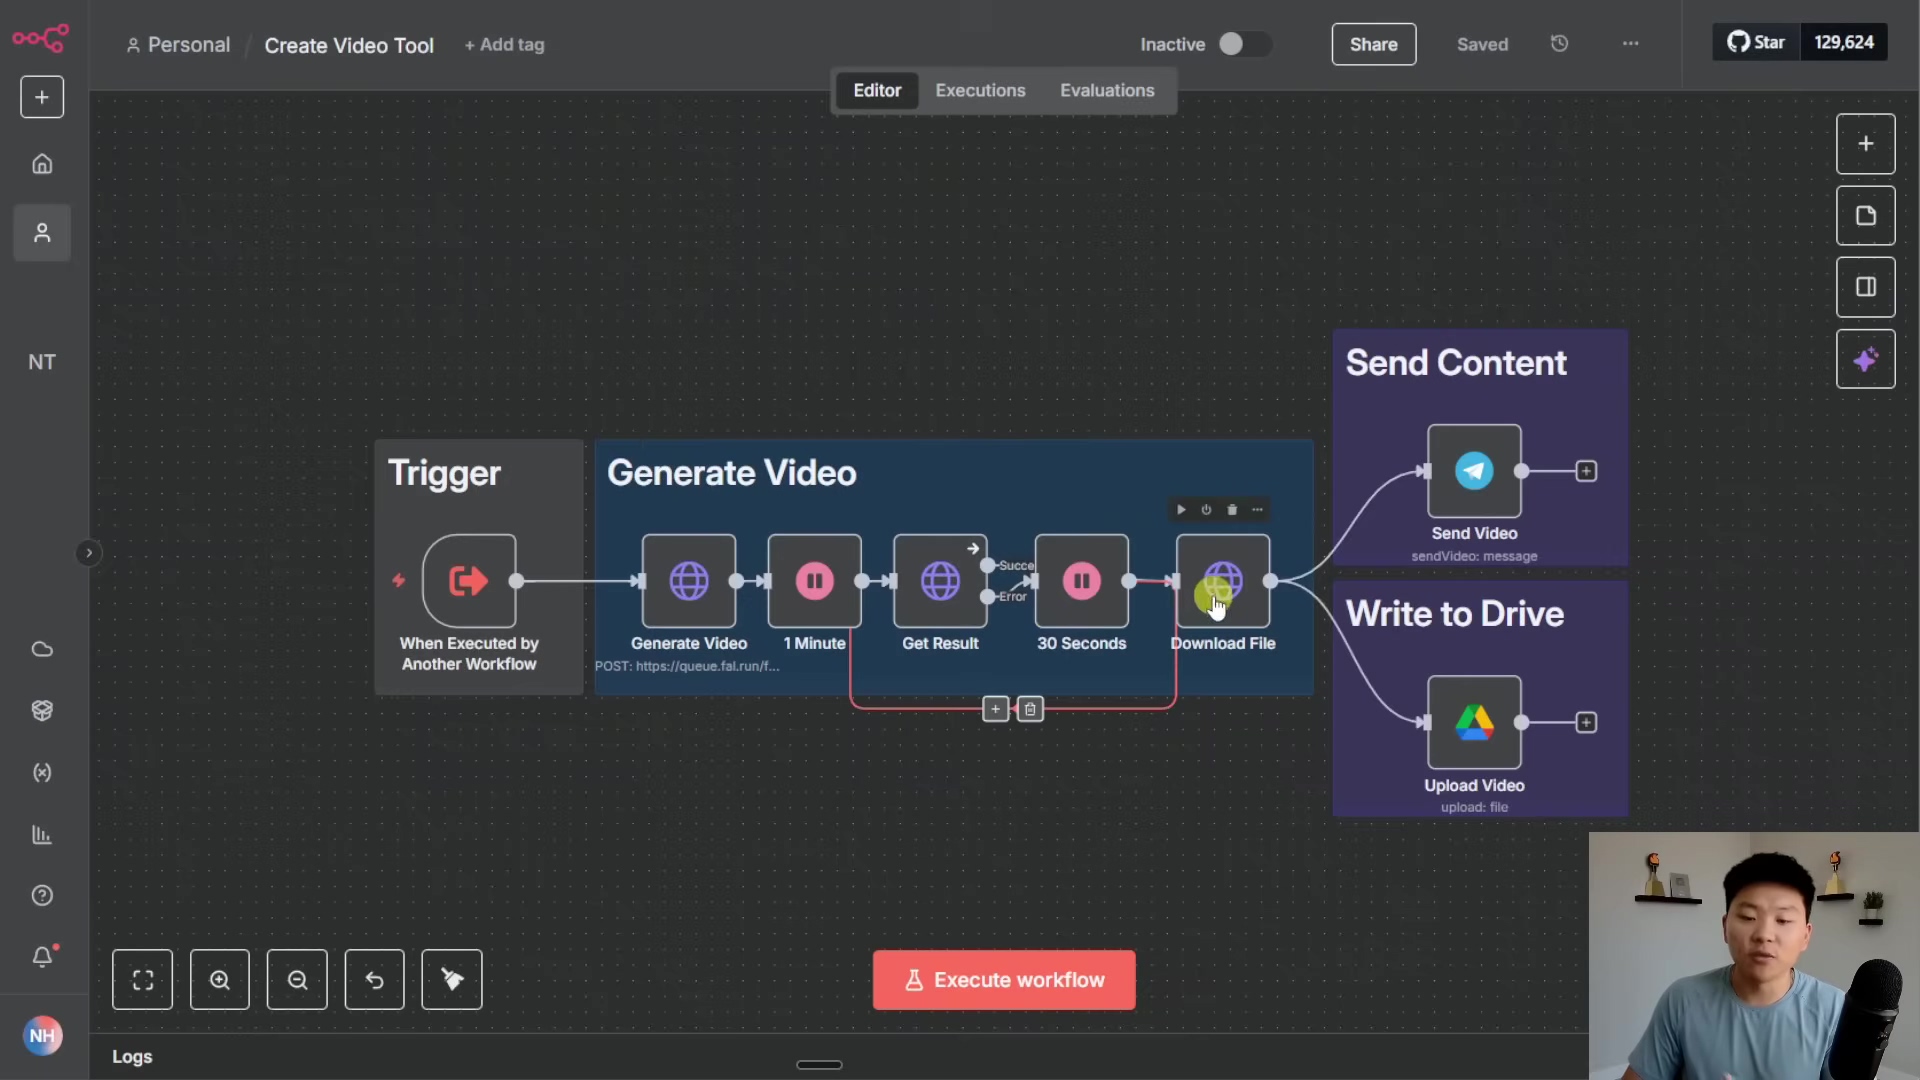
Task: Open workflow history clock icon
Action: pyautogui.click(x=1559, y=44)
